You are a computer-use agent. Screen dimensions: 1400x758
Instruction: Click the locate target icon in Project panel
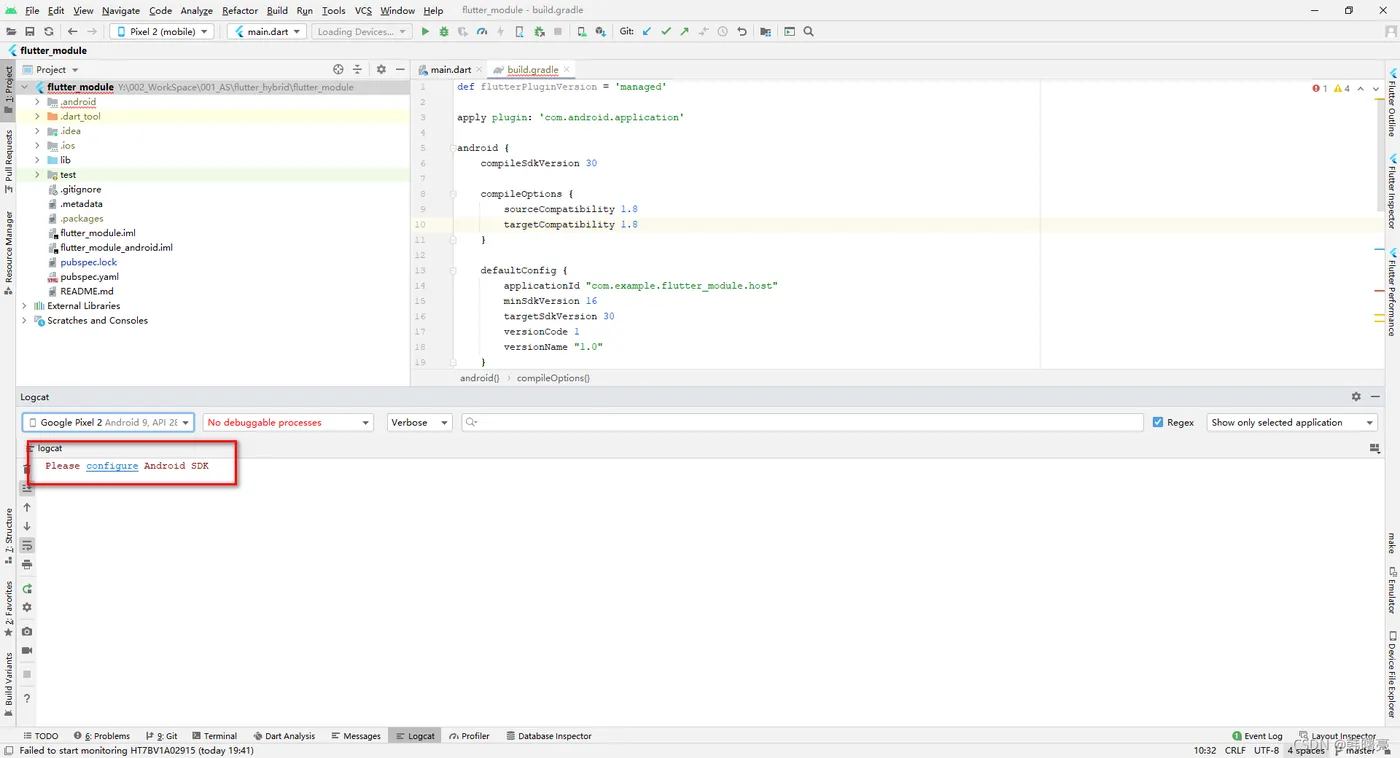click(x=338, y=70)
